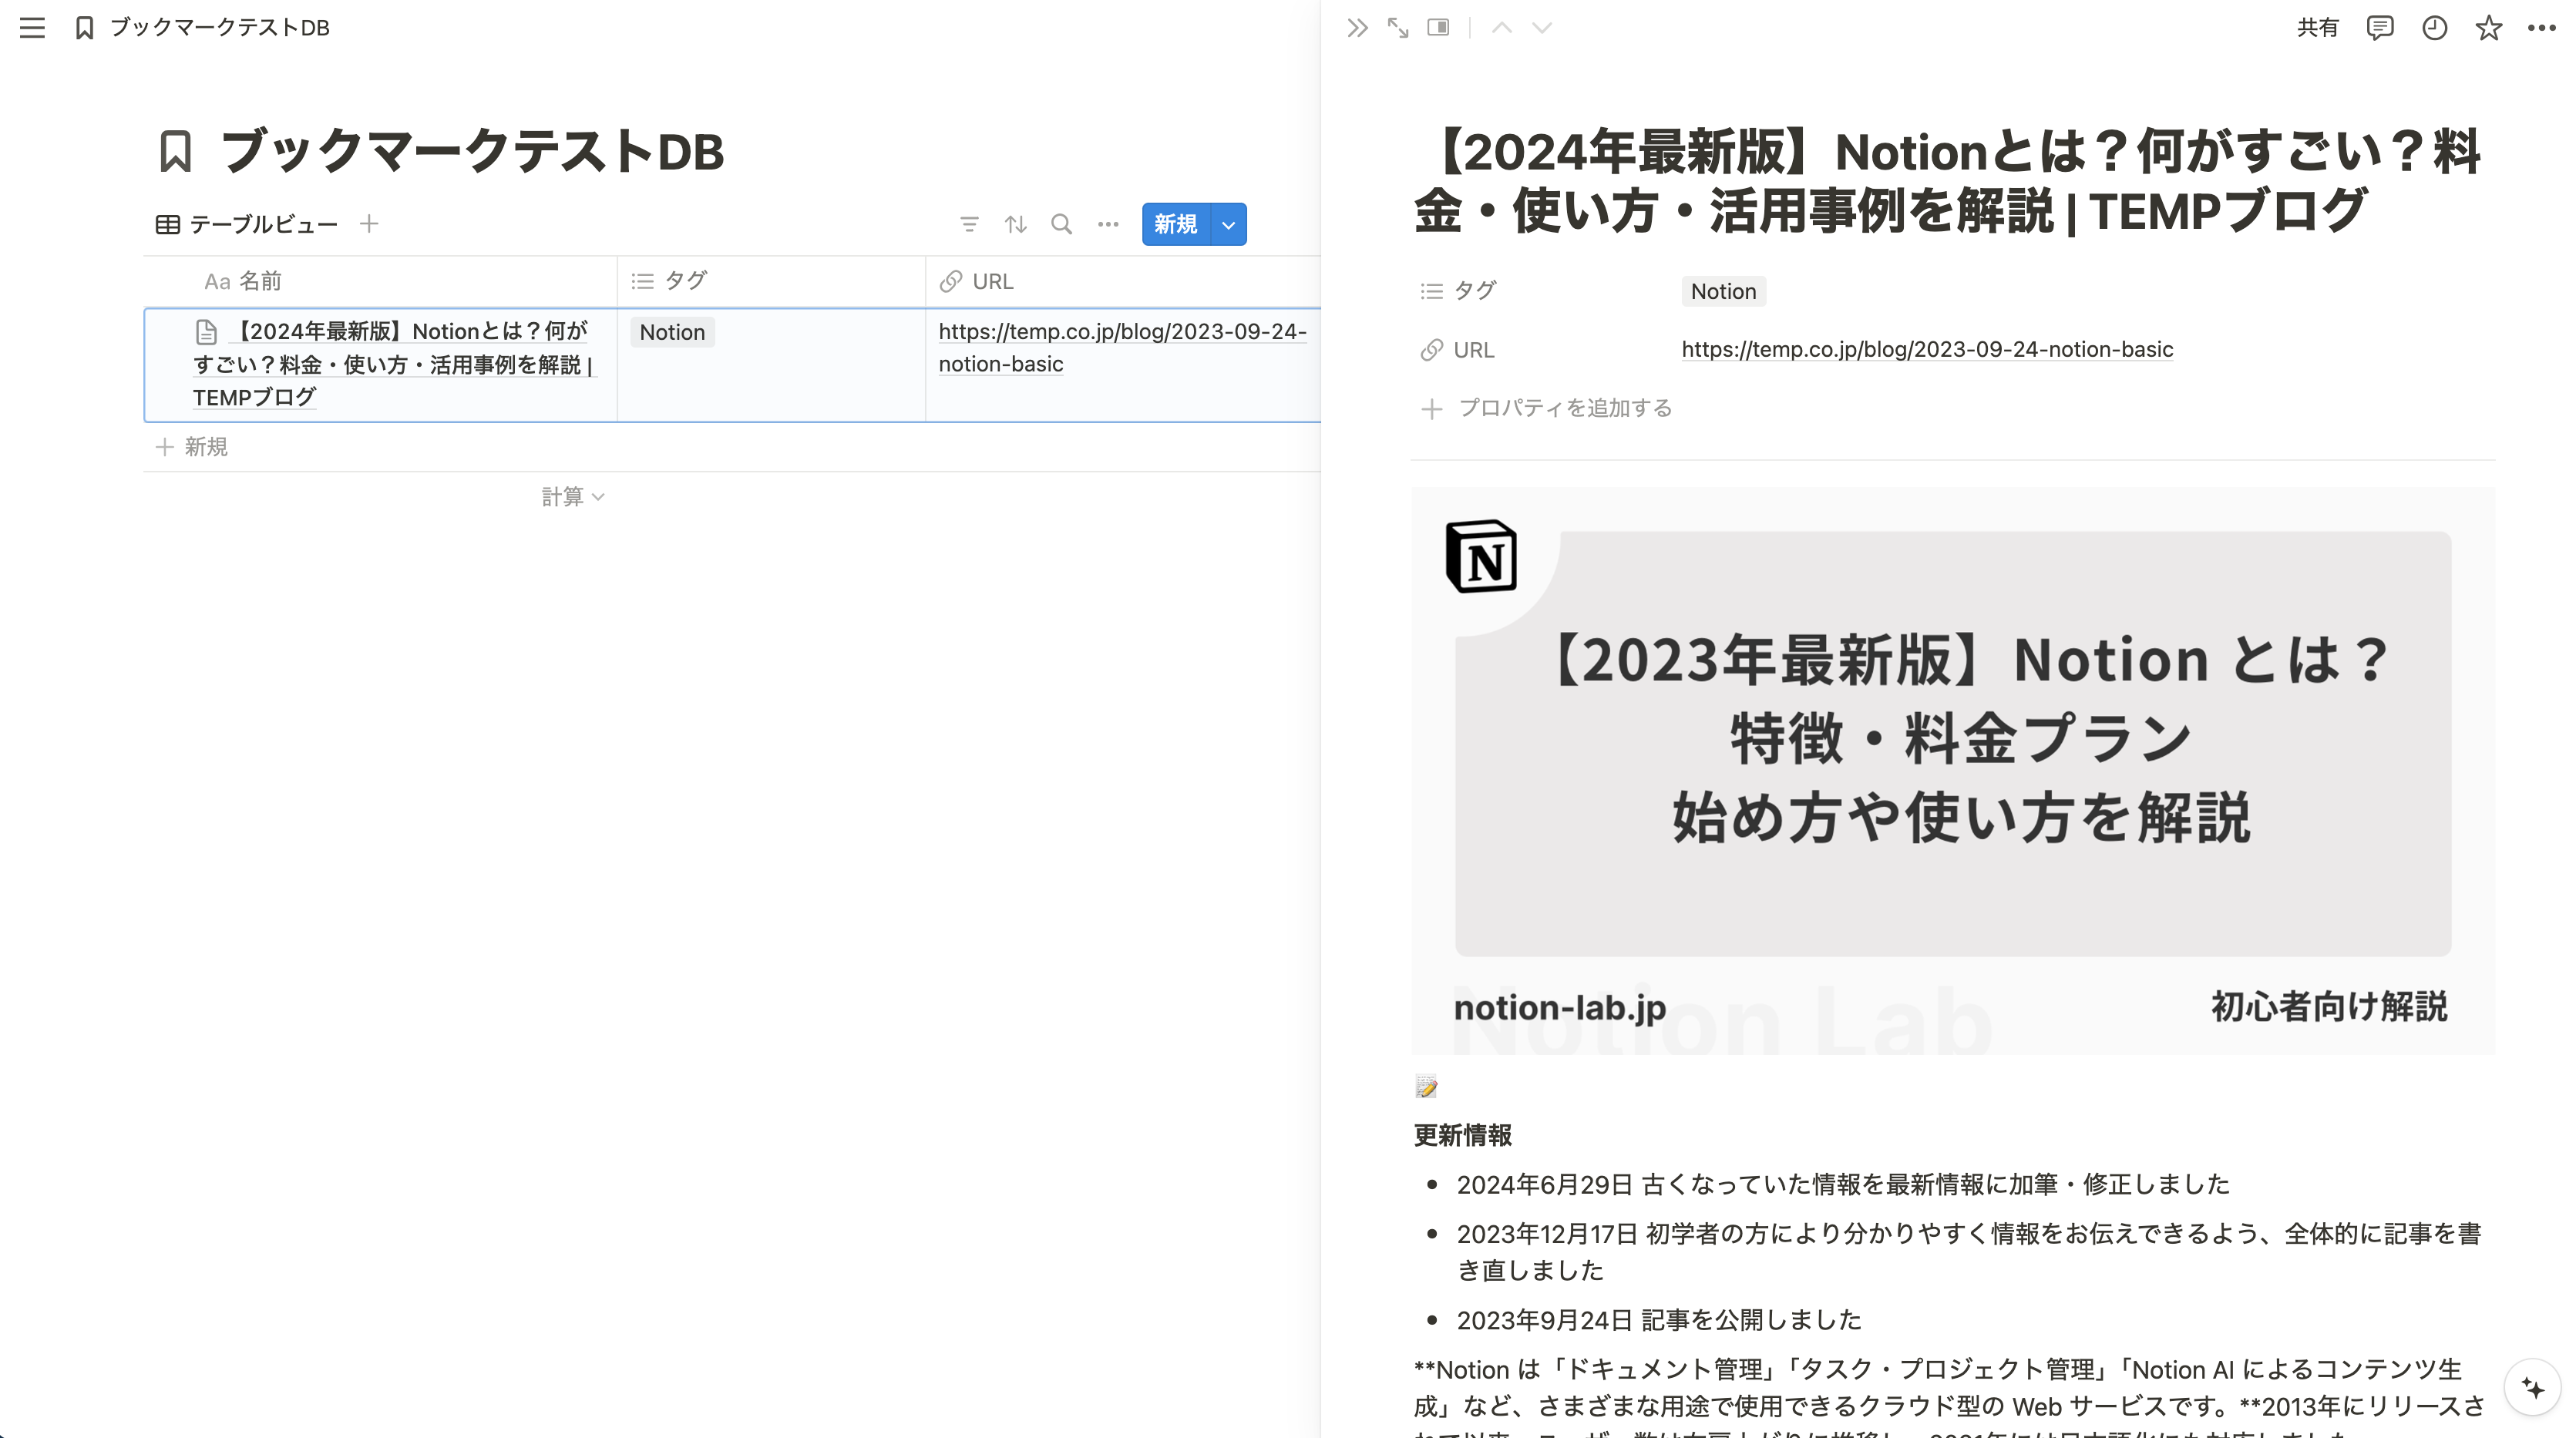Open the database more options ellipsis
Screen dimensions: 2576x1438
click(x=1108, y=224)
